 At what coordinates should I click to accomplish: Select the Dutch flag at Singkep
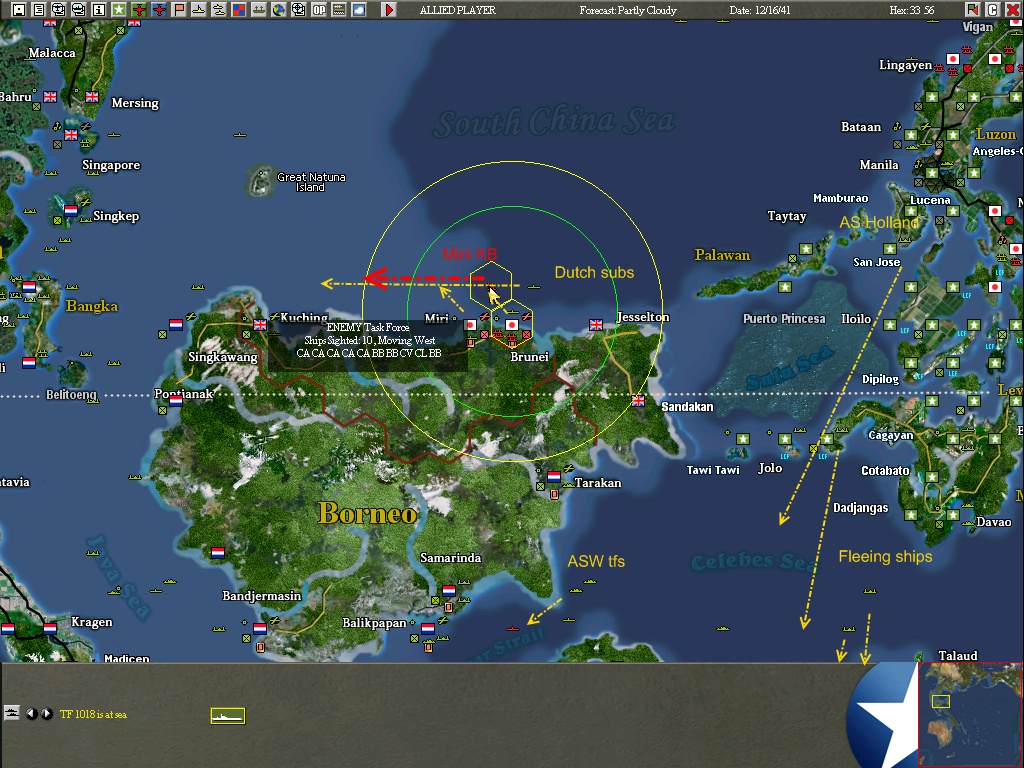point(71,210)
